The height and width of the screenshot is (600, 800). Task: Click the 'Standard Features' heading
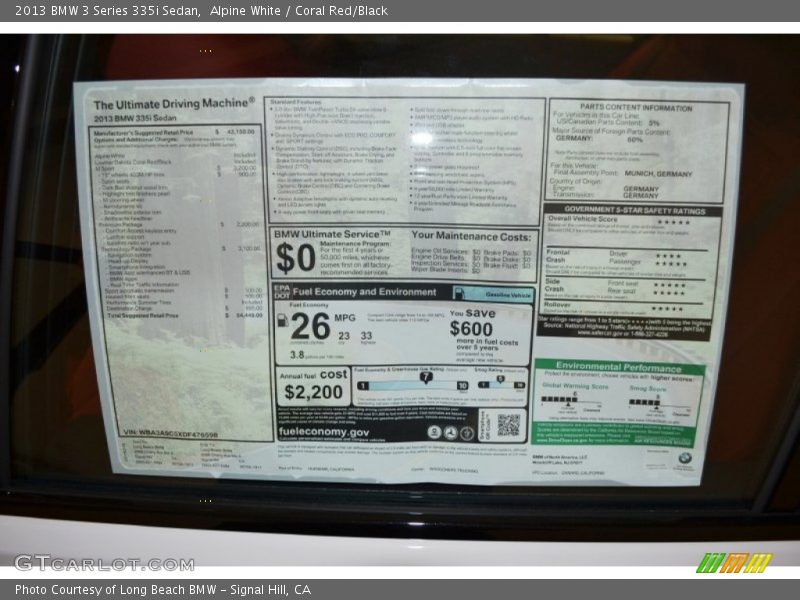click(296, 102)
